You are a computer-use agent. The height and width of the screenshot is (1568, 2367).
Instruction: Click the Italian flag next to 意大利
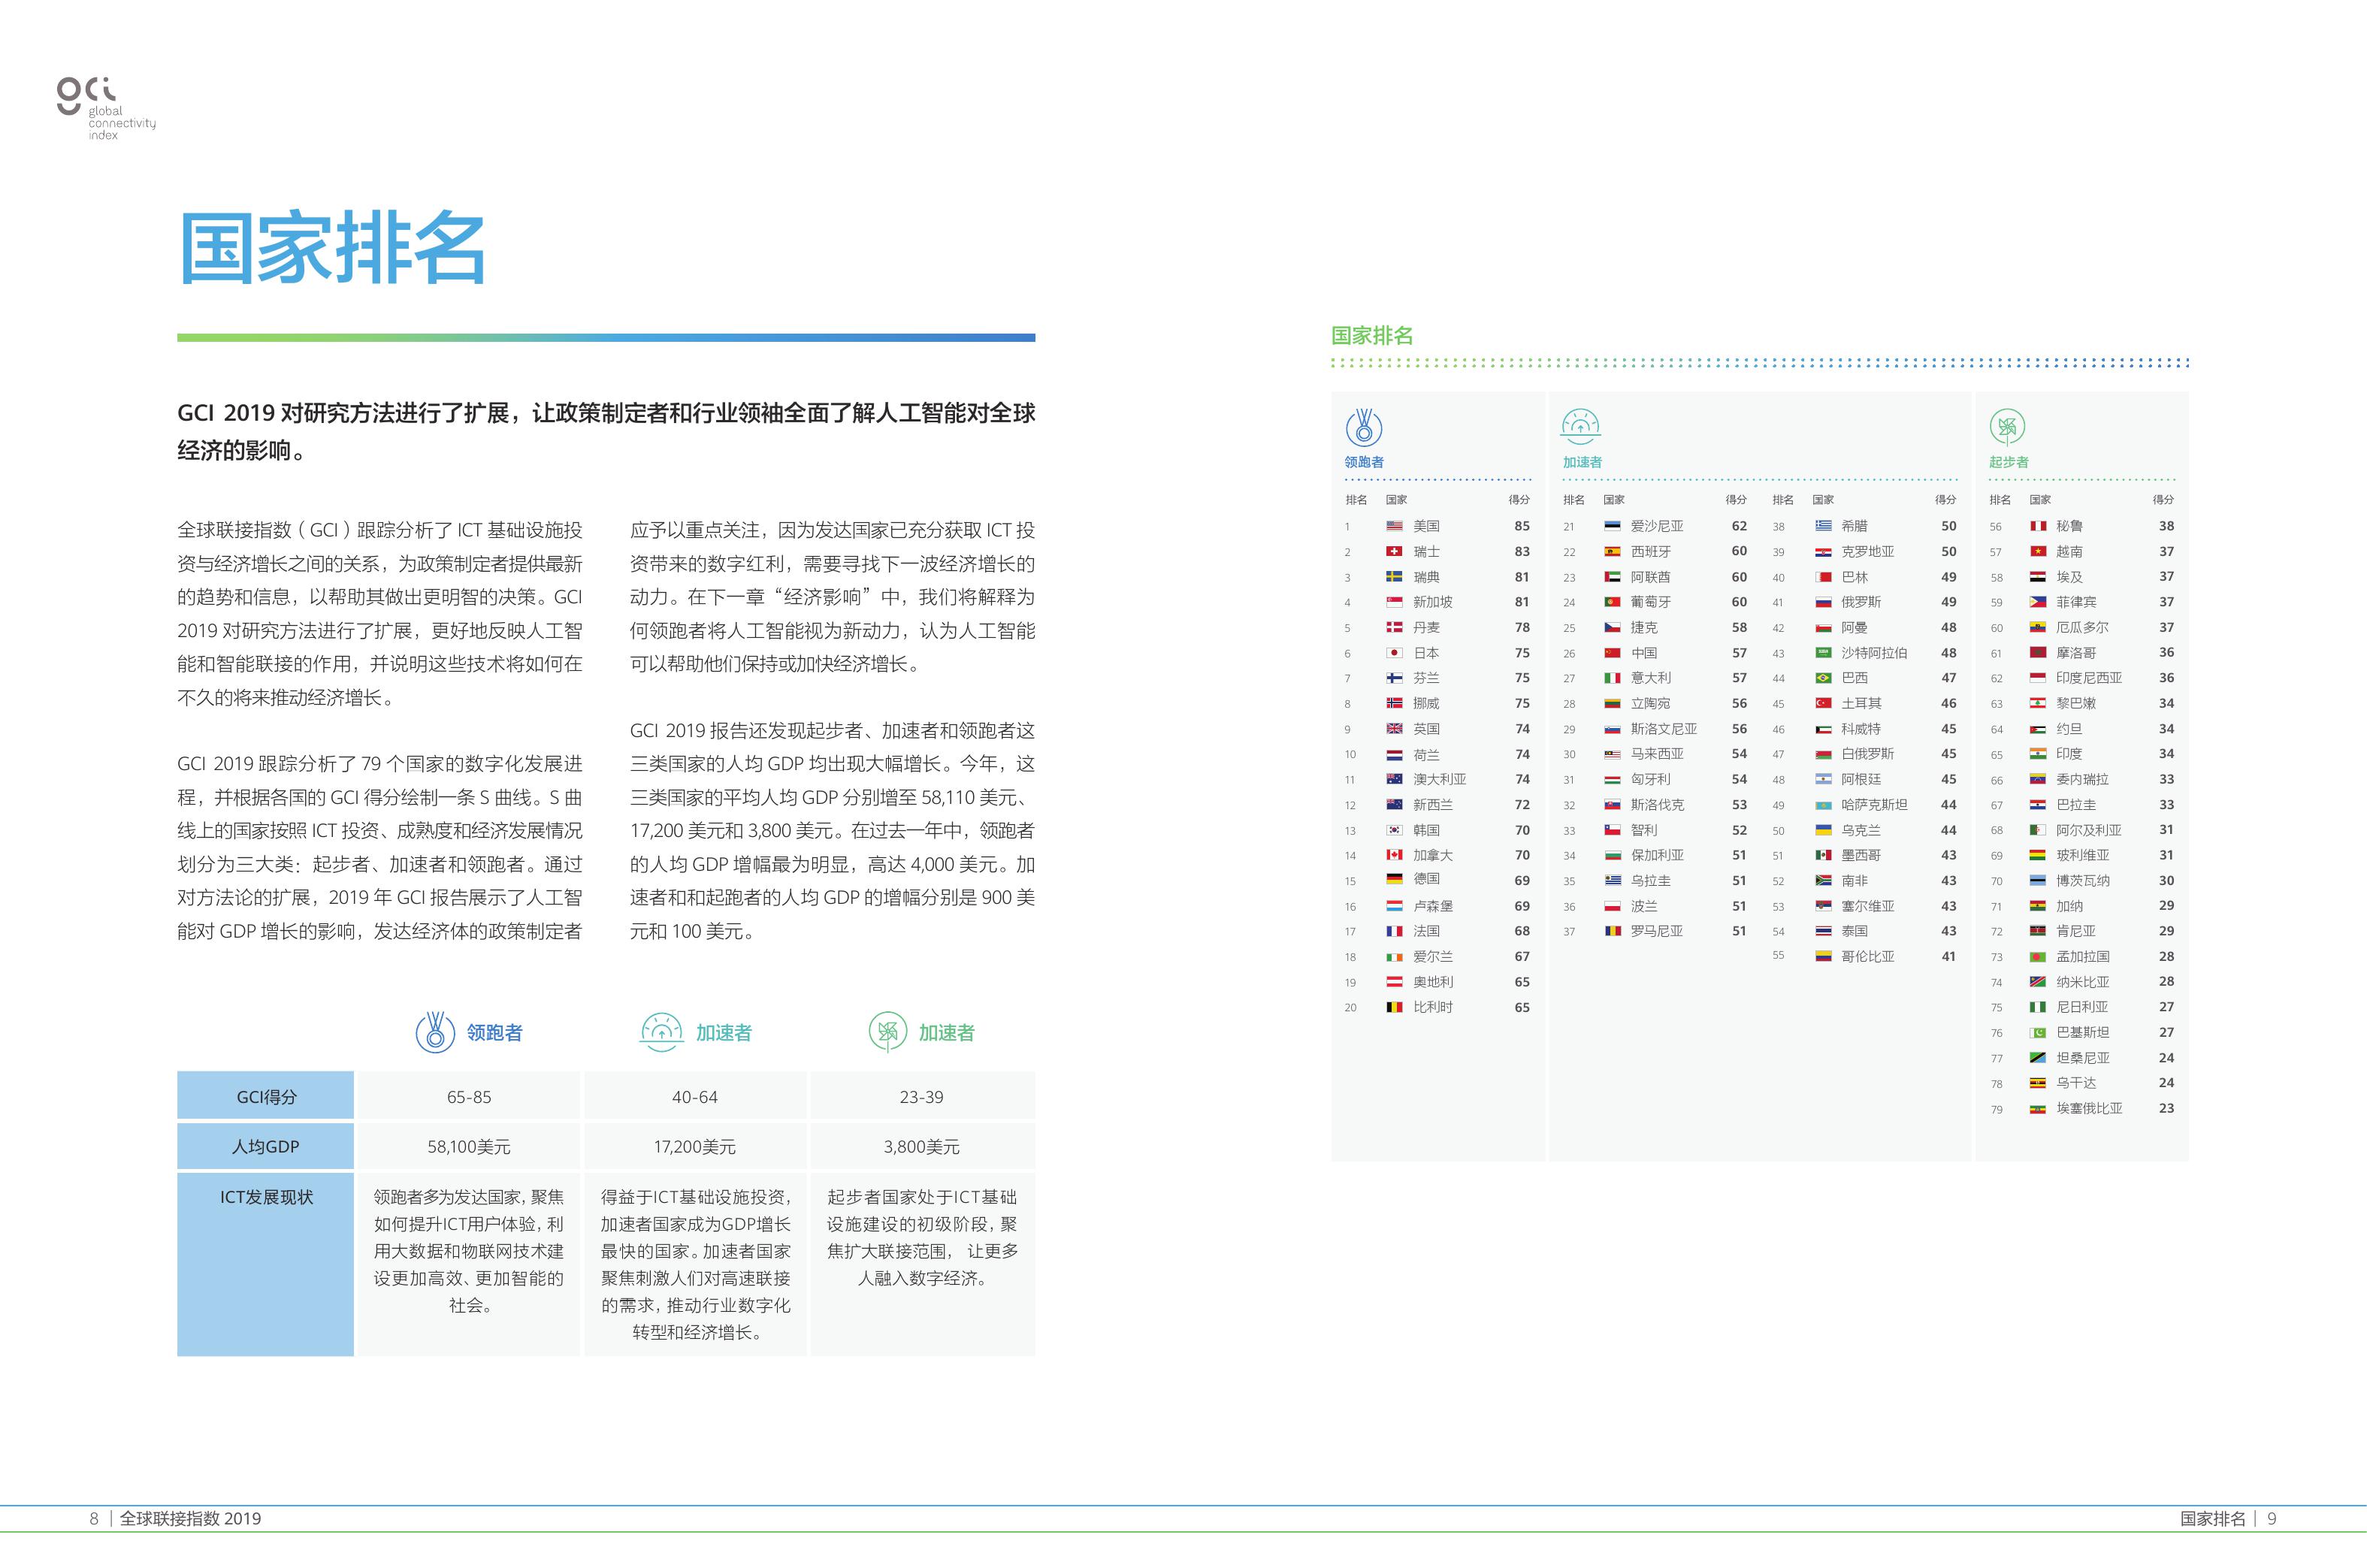1612,678
